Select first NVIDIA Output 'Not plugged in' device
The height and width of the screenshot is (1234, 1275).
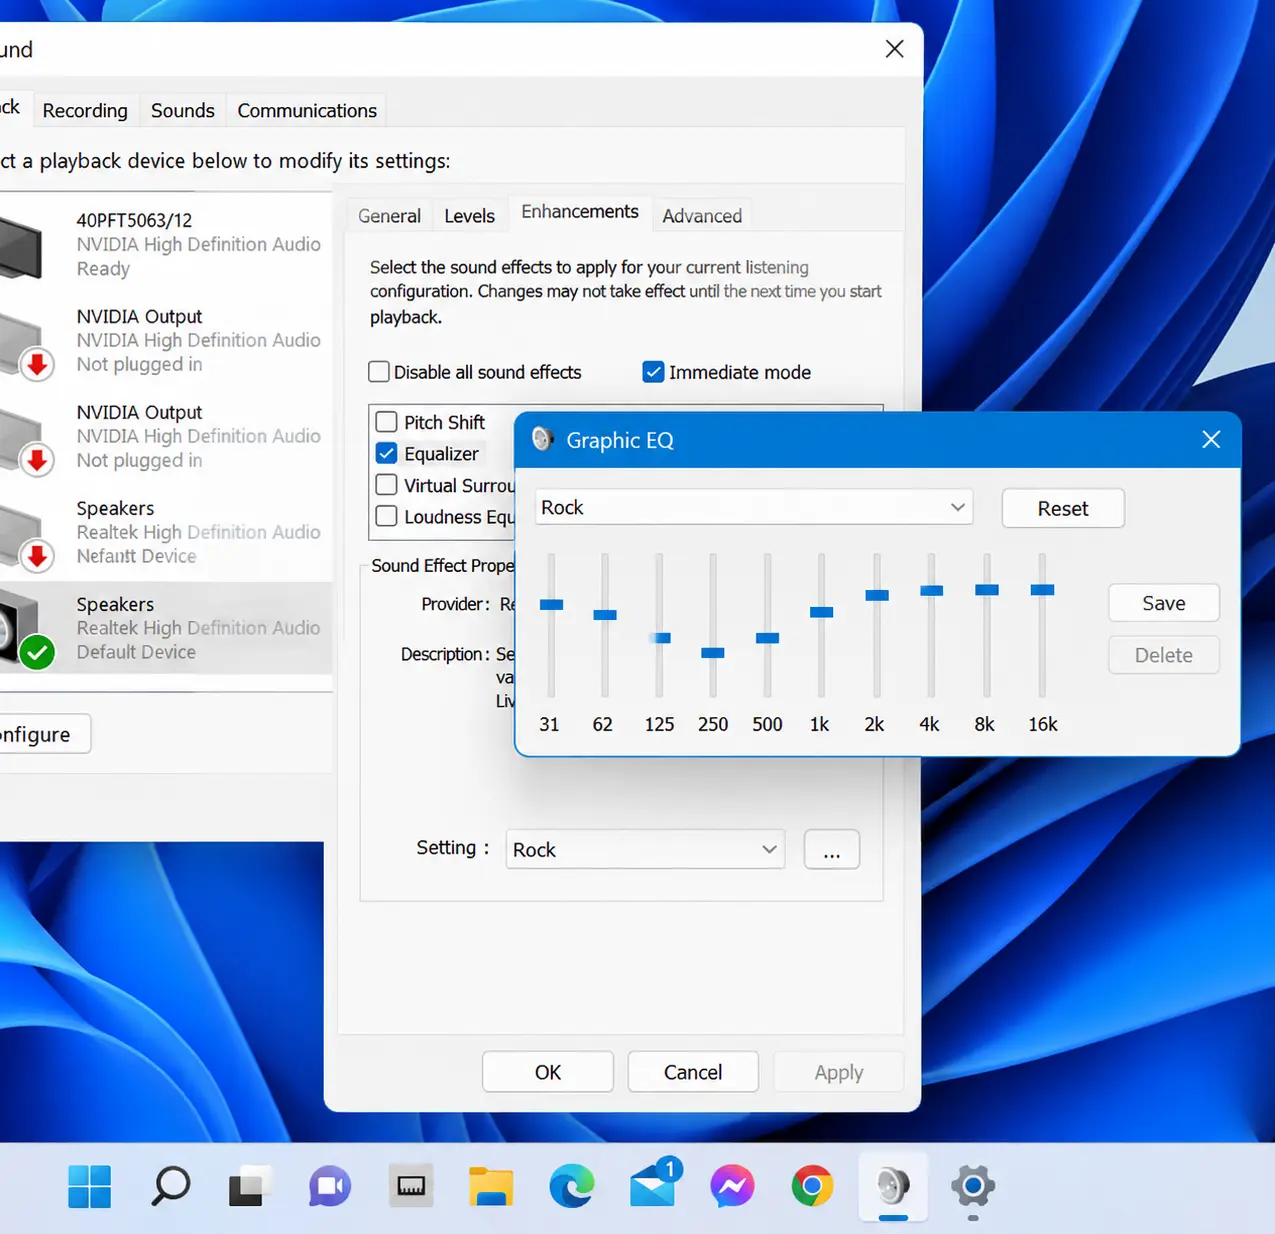coord(166,340)
